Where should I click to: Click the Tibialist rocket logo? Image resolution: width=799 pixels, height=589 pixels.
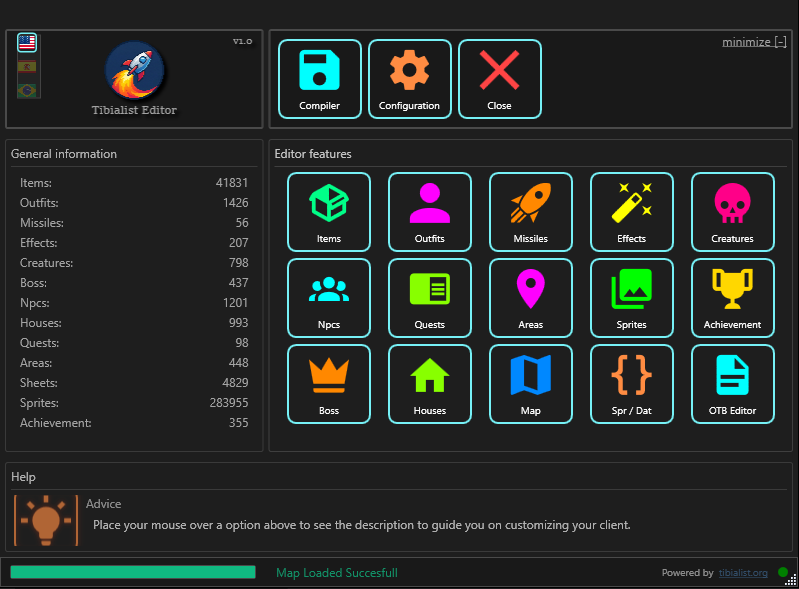(135, 70)
